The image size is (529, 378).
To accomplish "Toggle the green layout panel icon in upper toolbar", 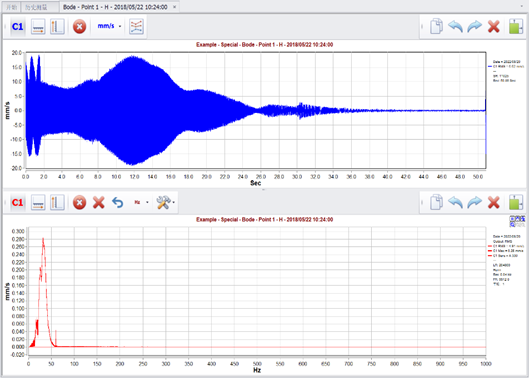I will tap(516, 27).
